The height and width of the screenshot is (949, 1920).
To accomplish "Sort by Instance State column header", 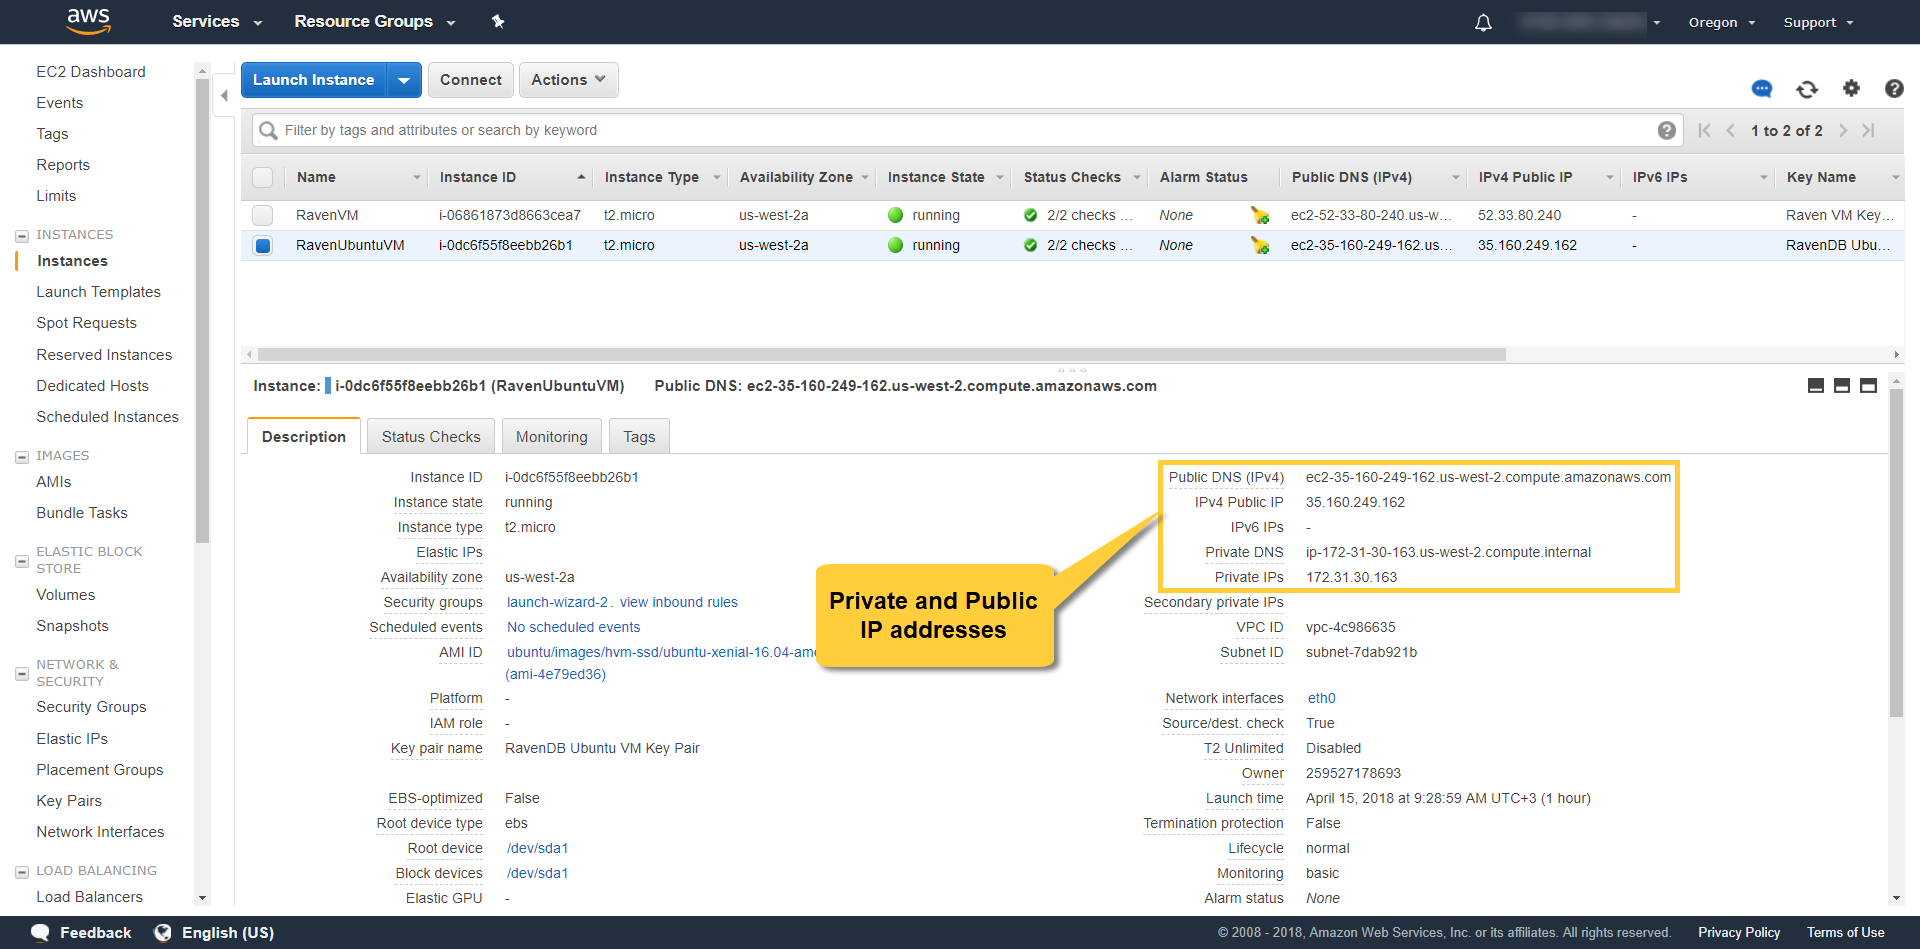I will click(943, 177).
